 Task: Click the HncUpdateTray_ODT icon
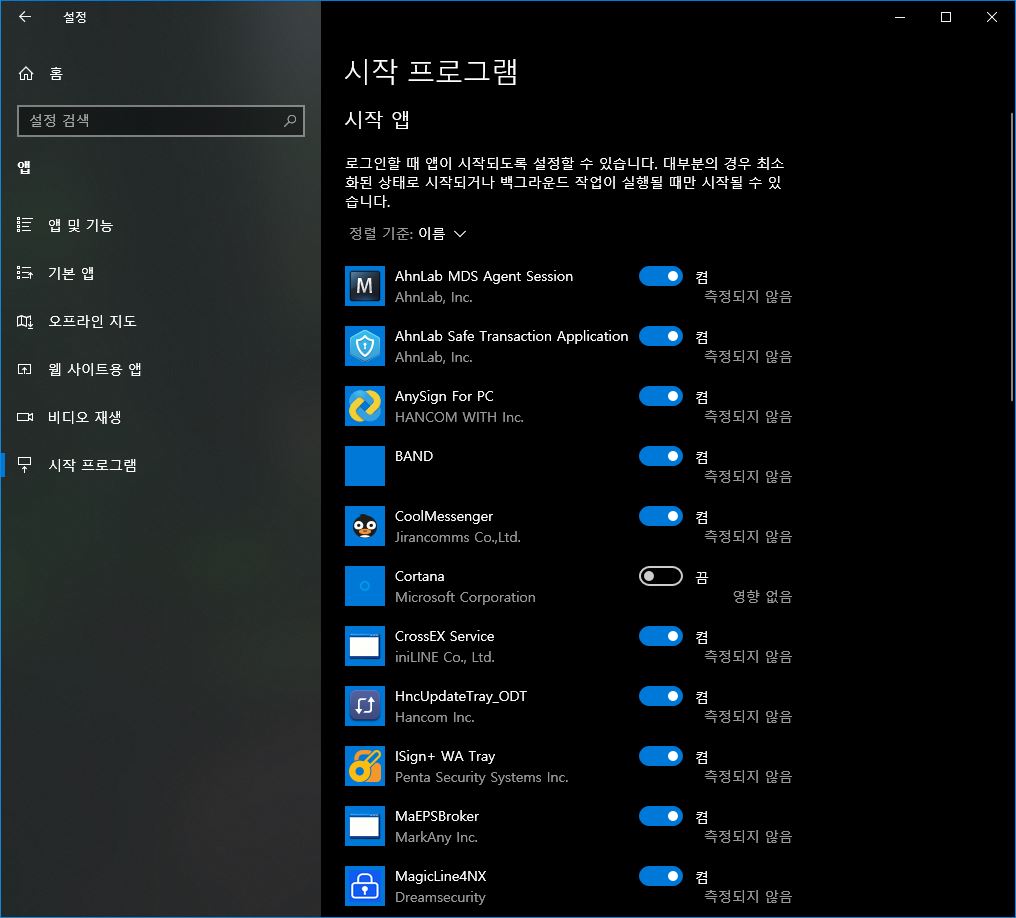coord(365,706)
